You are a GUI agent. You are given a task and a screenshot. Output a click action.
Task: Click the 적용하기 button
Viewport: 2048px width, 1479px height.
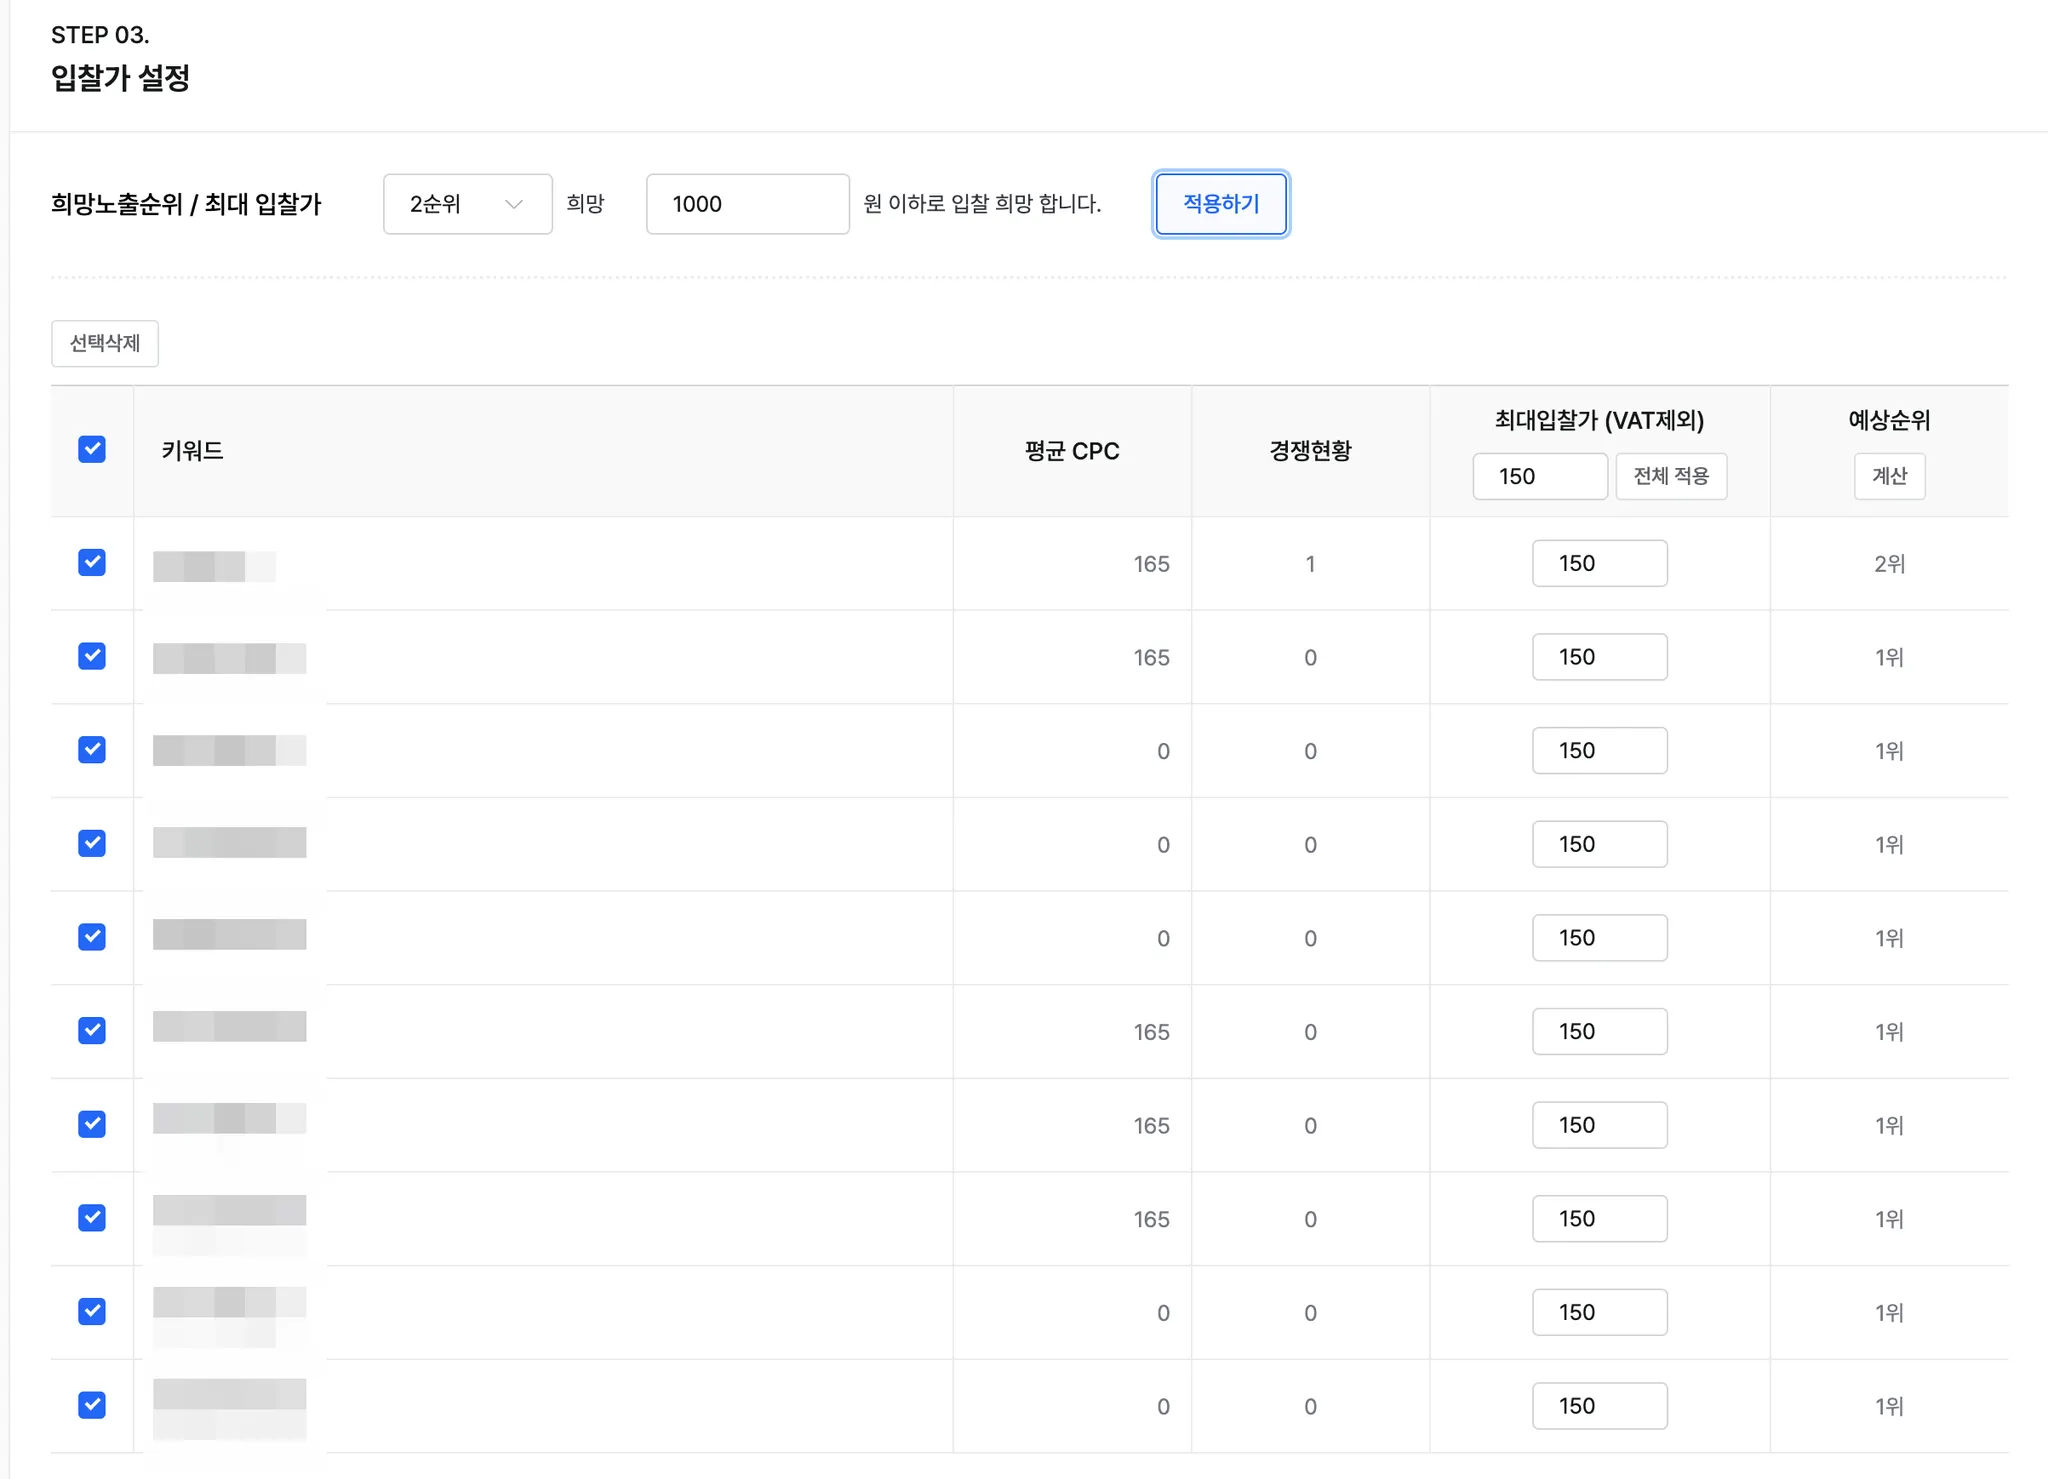(x=1220, y=204)
